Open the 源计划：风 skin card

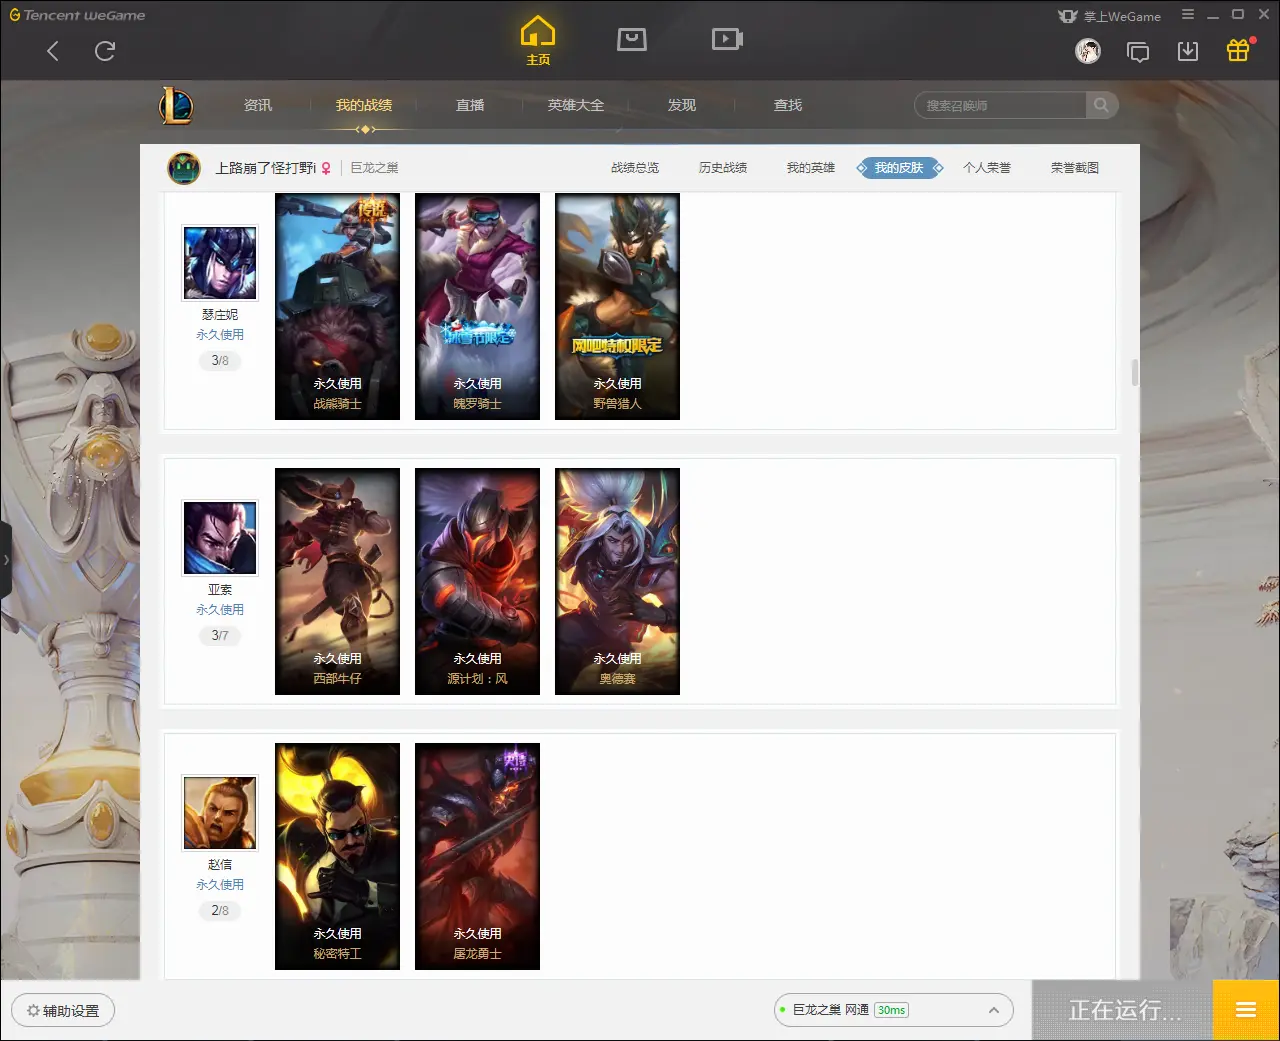[477, 582]
